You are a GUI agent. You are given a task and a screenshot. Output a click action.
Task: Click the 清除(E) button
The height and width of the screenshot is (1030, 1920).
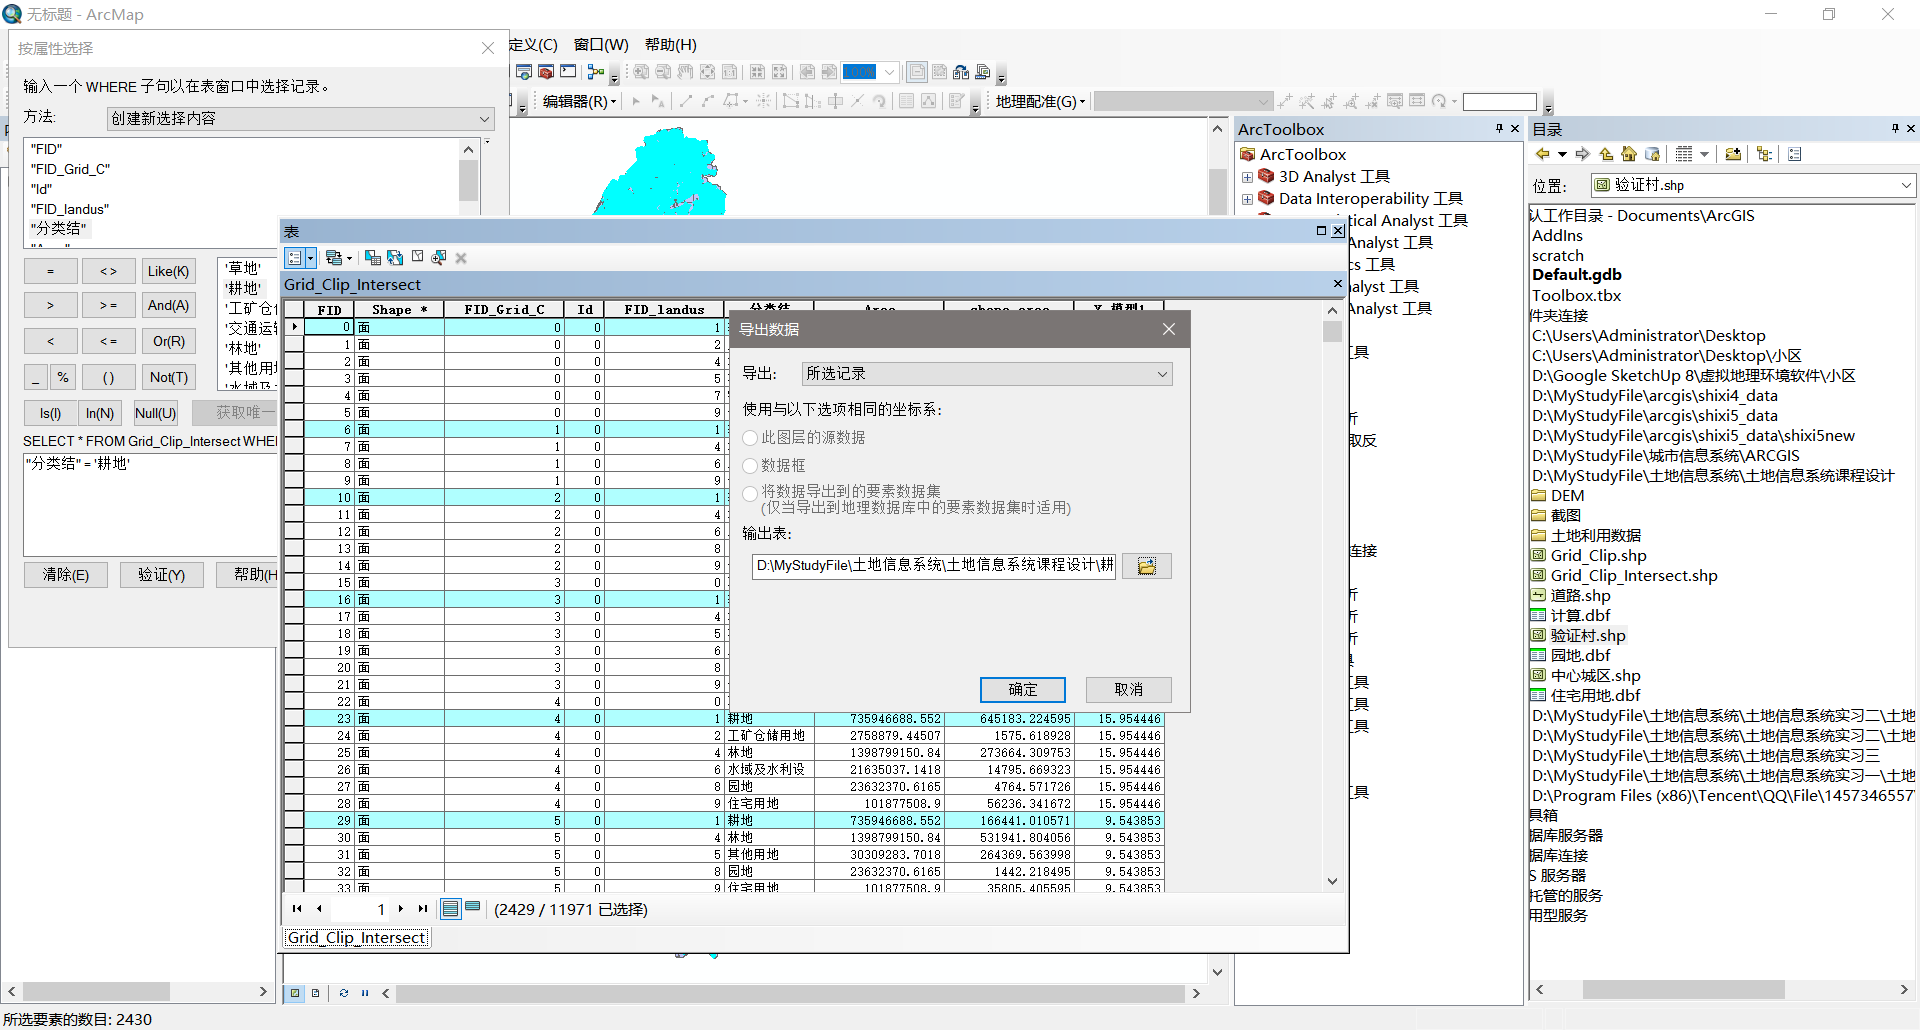tap(66, 575)
